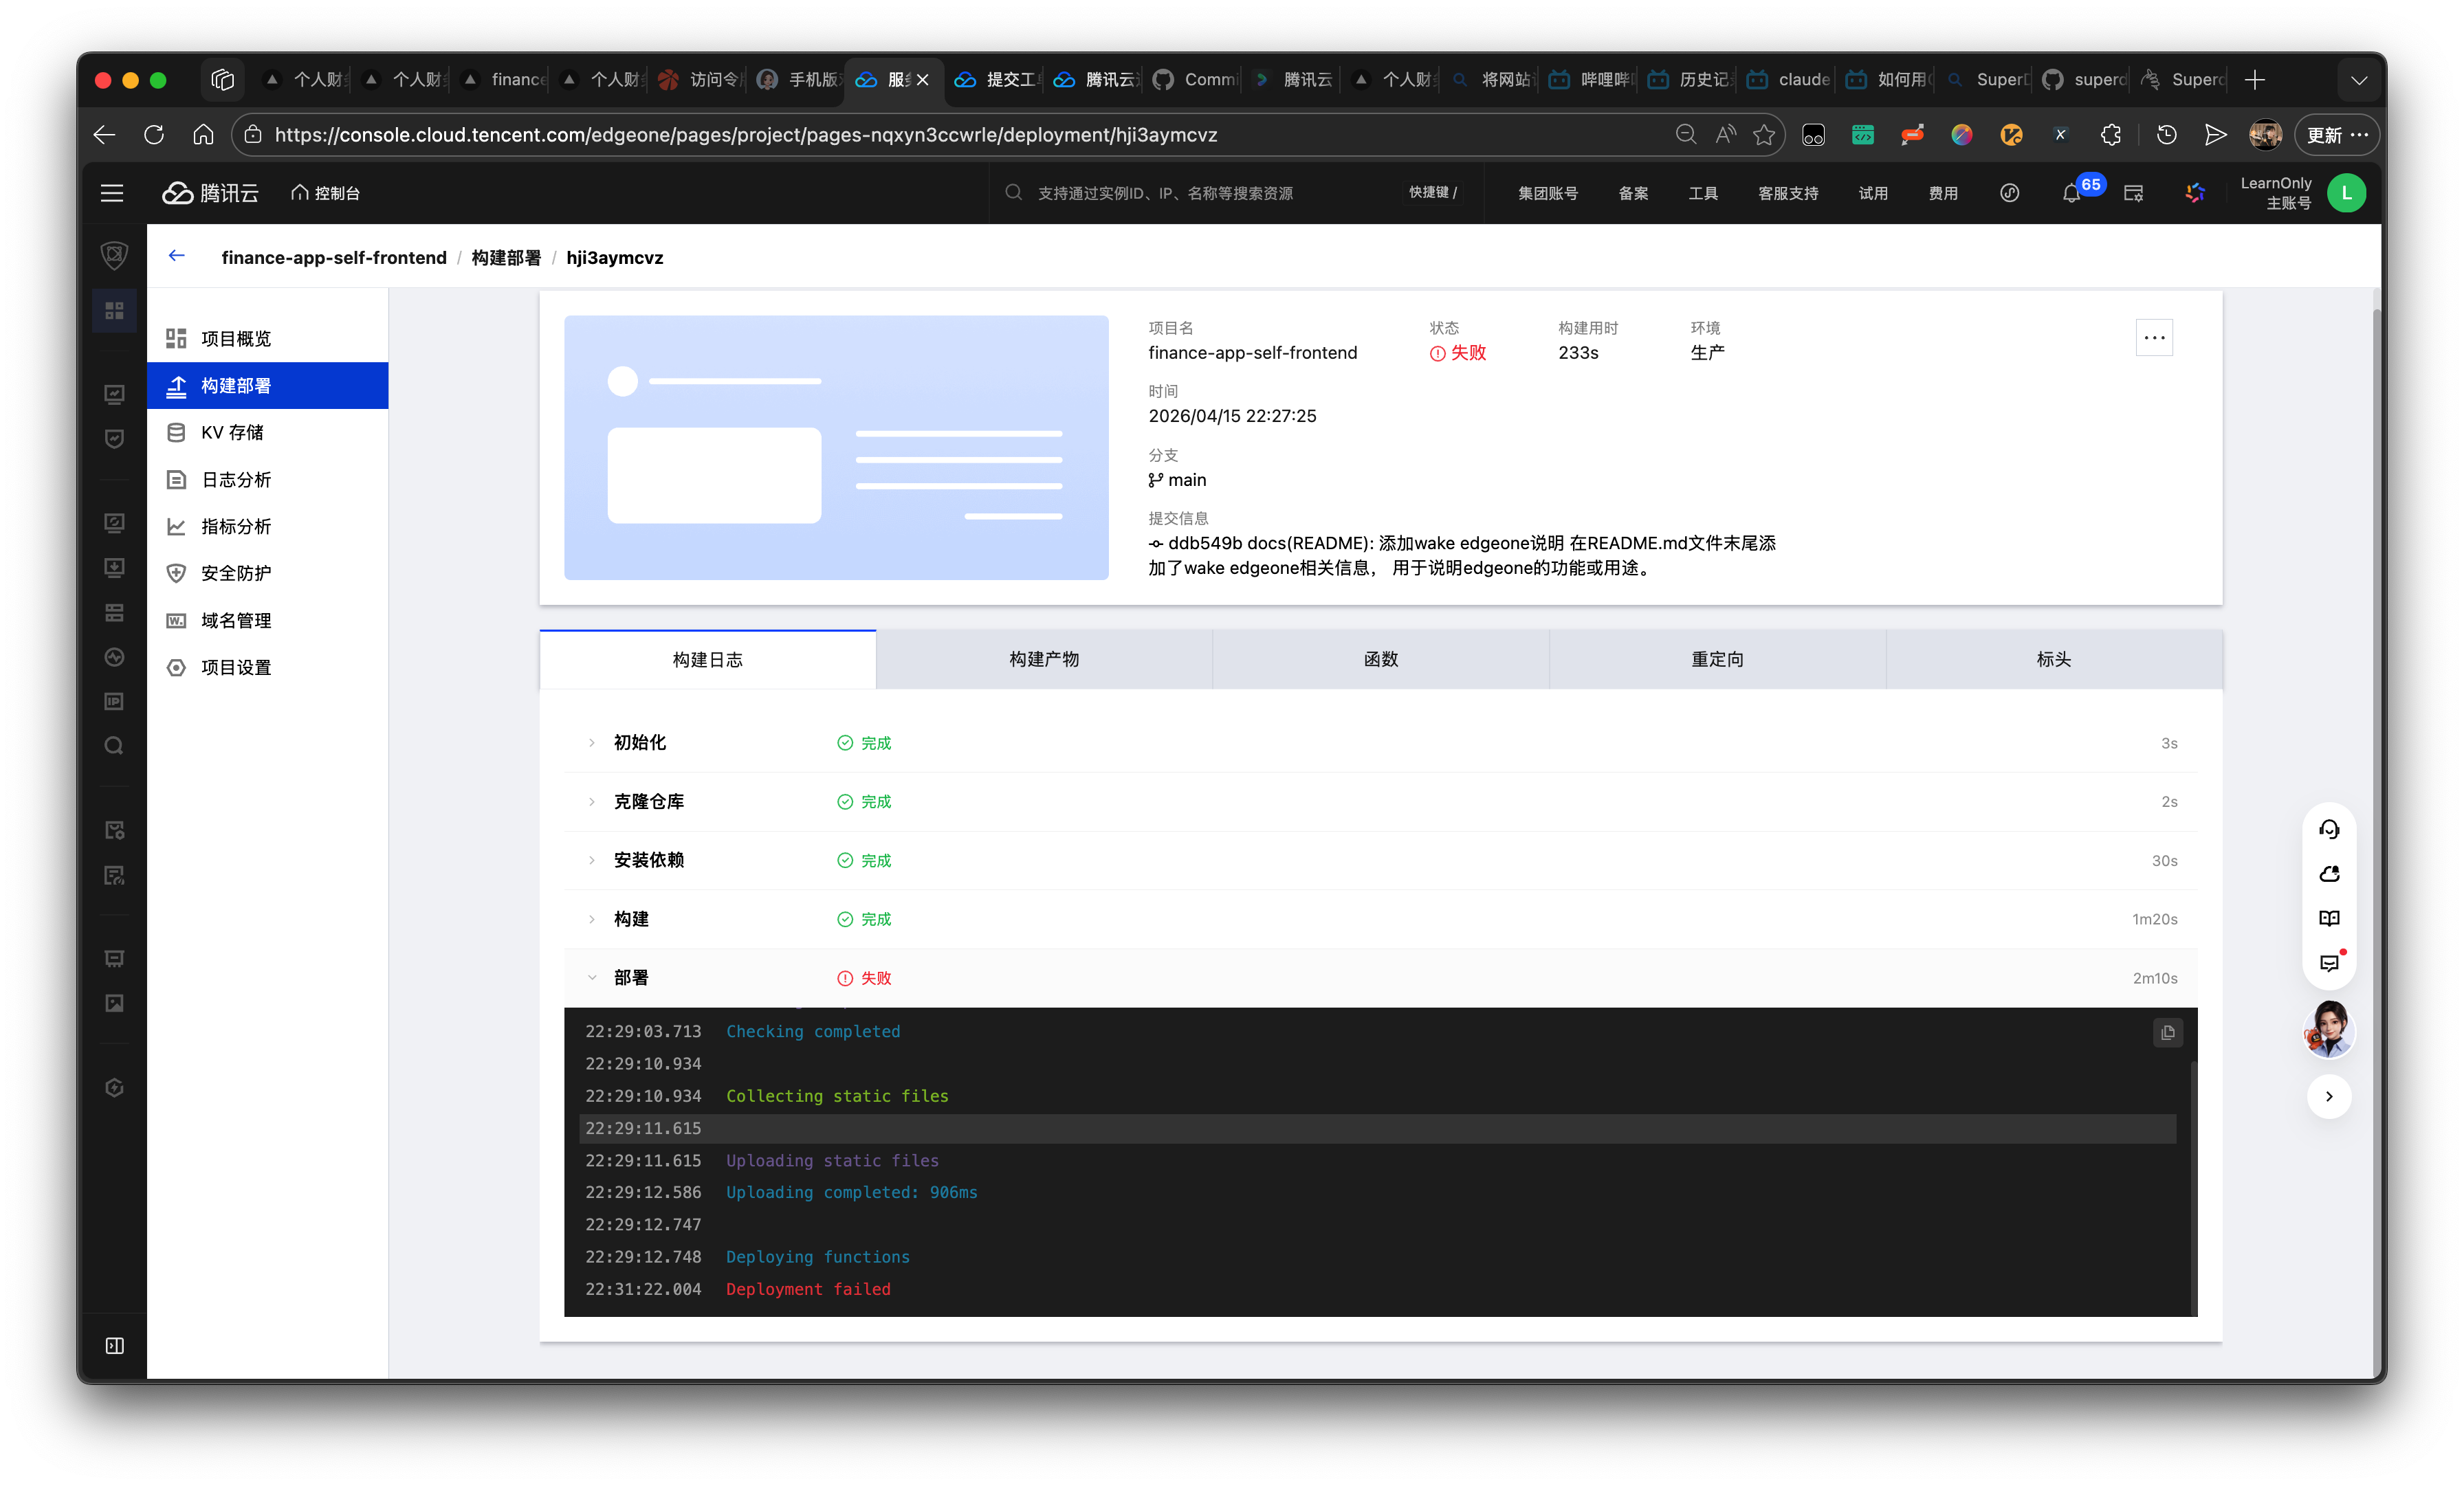Click the back arrow beside the project name
Screen dimensions: 2464x1486
[x=177, y=256]
